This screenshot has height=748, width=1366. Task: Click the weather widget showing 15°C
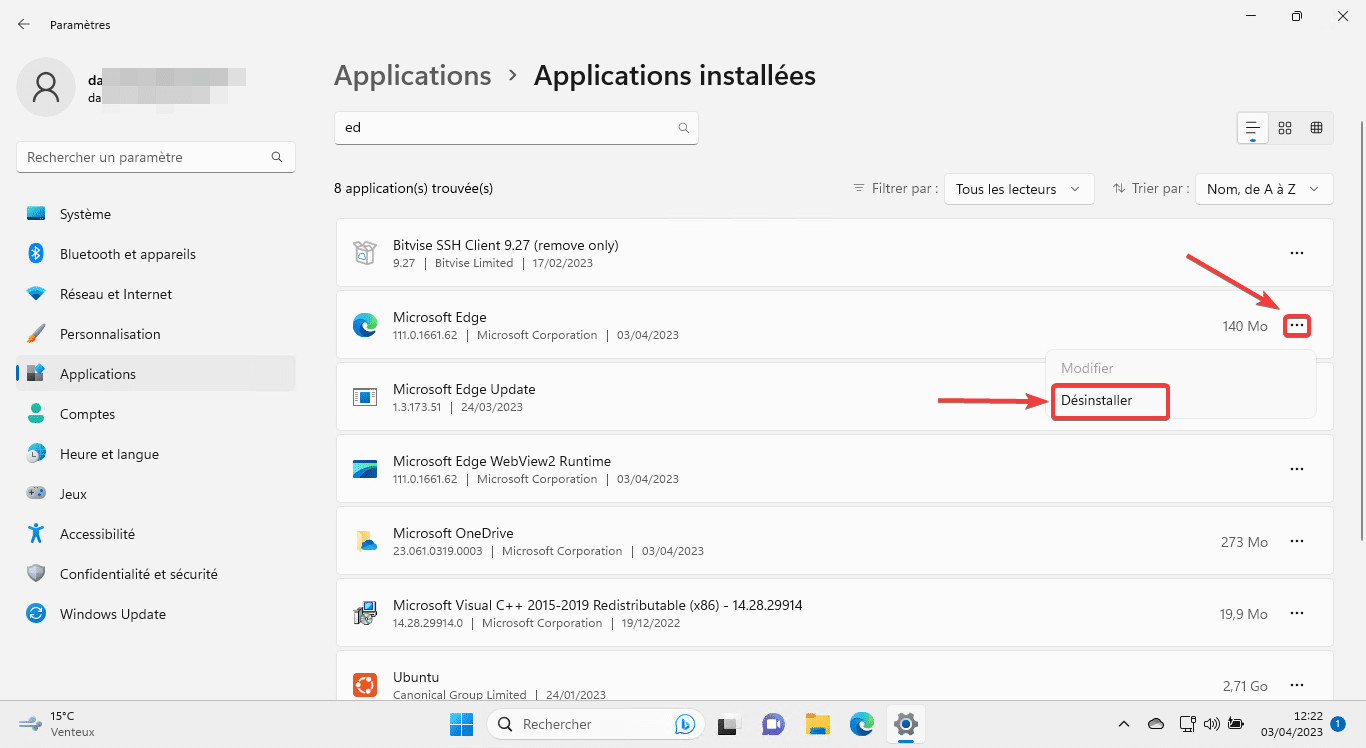point(58,724)
